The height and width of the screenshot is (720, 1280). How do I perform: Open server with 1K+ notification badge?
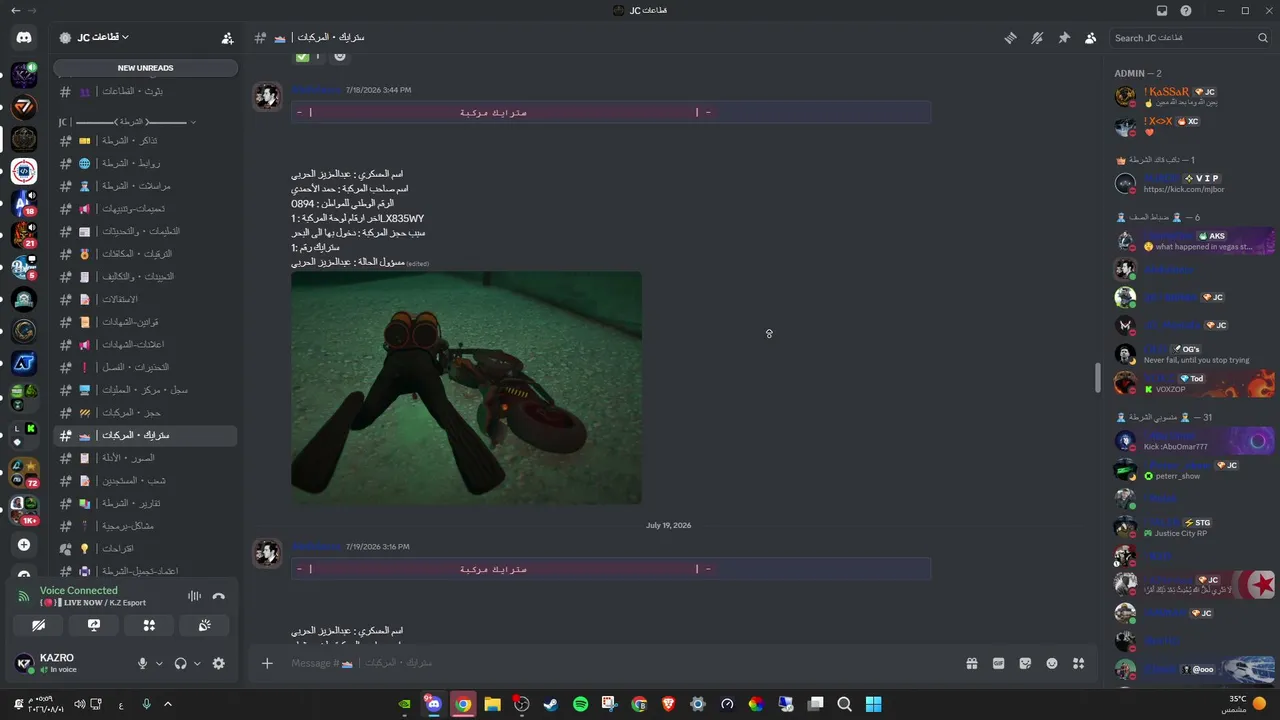tap(24, 509)
